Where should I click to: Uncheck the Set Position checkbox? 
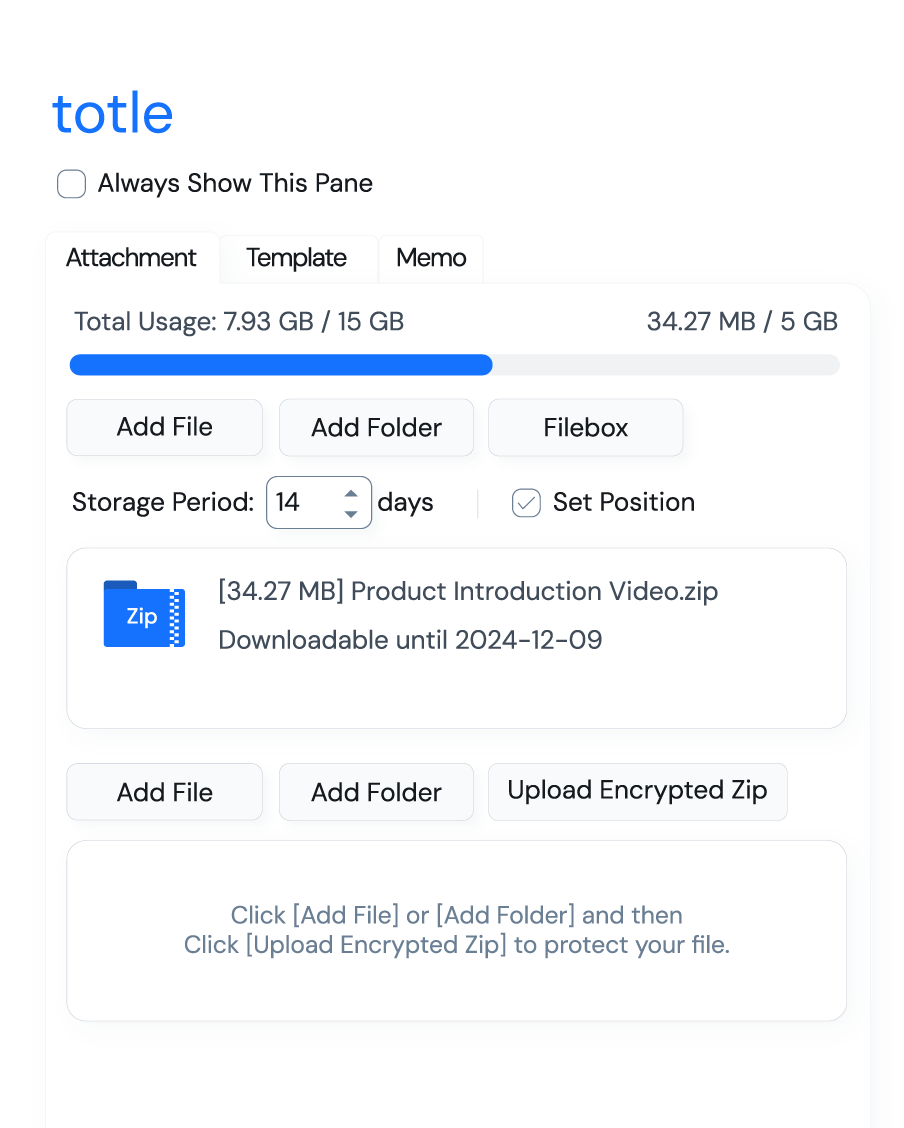526,502
